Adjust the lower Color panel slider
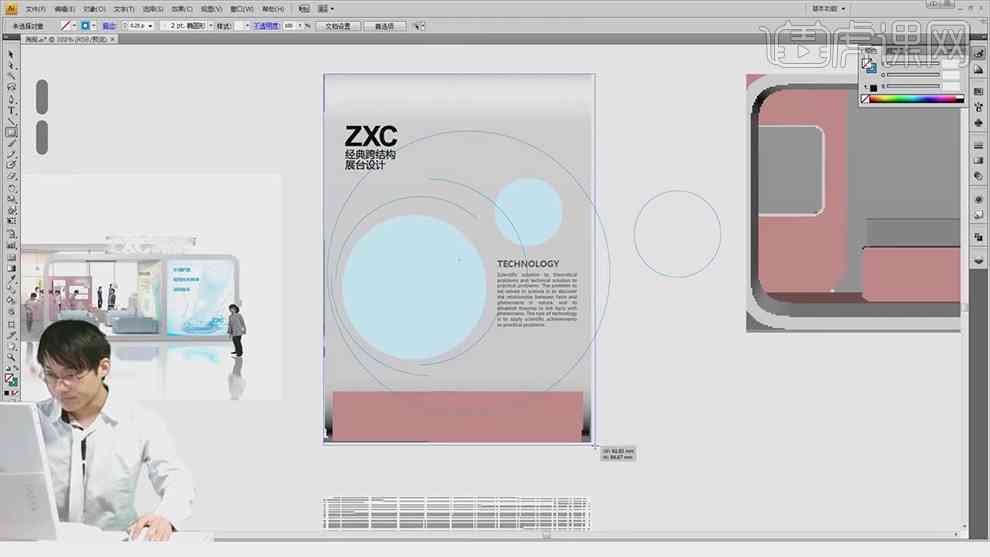The width and height of the screenshot is (990, 557). [x=913, y=85]
